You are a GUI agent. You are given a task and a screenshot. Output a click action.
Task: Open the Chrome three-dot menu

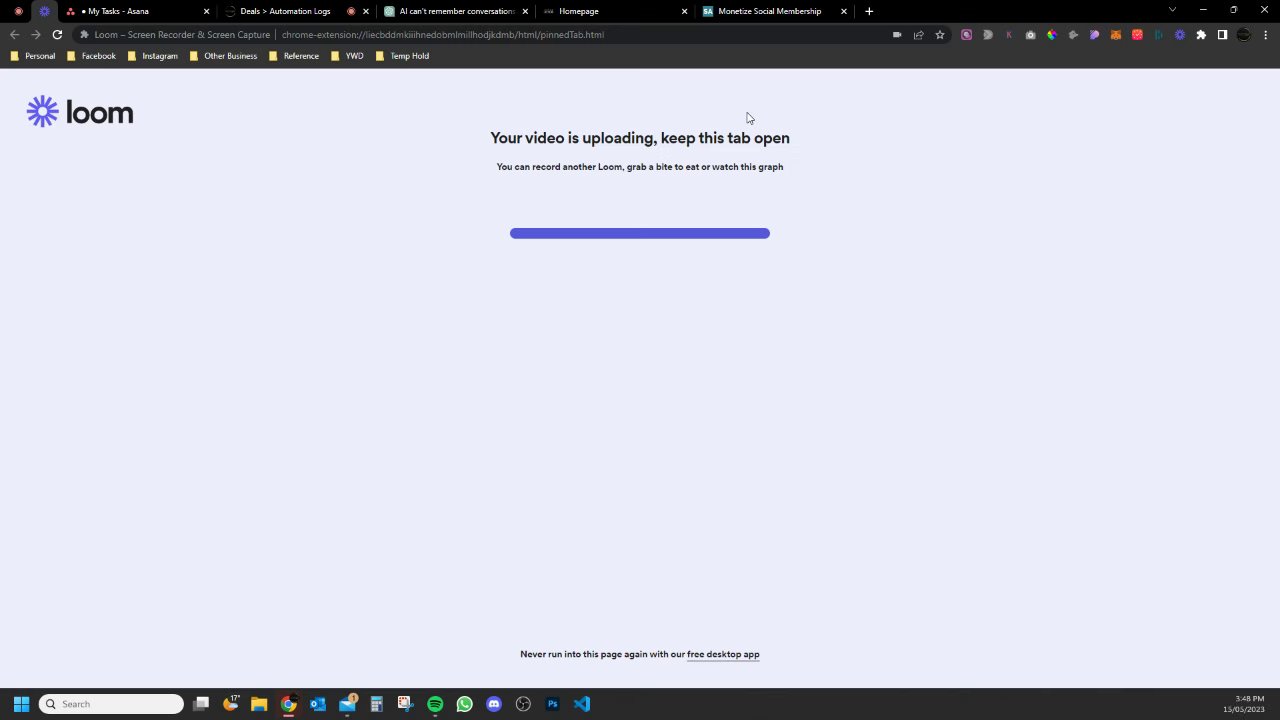(1265, 35)
